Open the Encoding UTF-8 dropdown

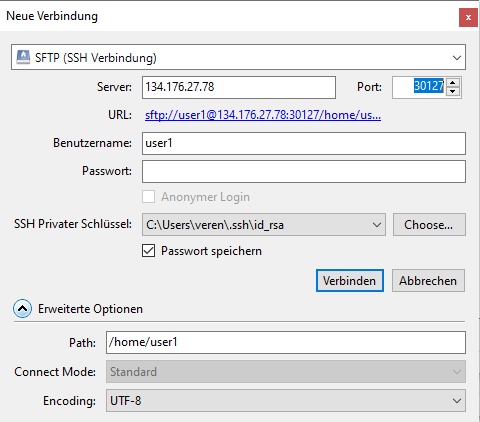pyautogui.click(x=286, y=400)
